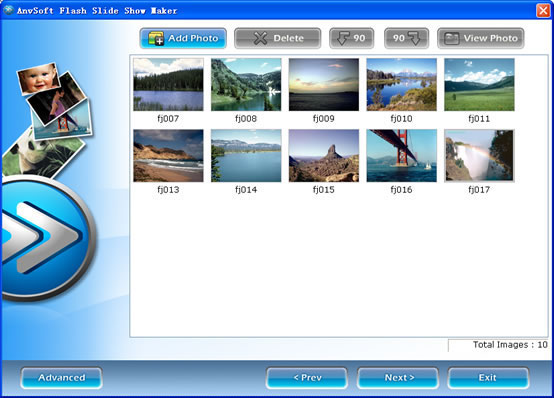Select the fj016 bridge thumbnail
Screen dimensions: 554x398
(401, 156)
